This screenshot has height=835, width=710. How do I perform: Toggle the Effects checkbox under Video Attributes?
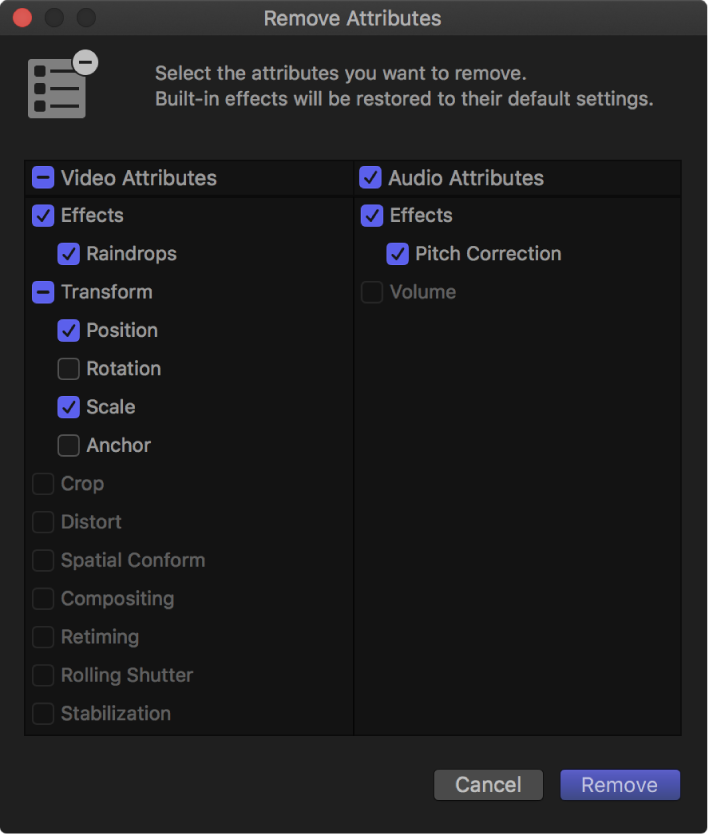click(x=42, y=215)
